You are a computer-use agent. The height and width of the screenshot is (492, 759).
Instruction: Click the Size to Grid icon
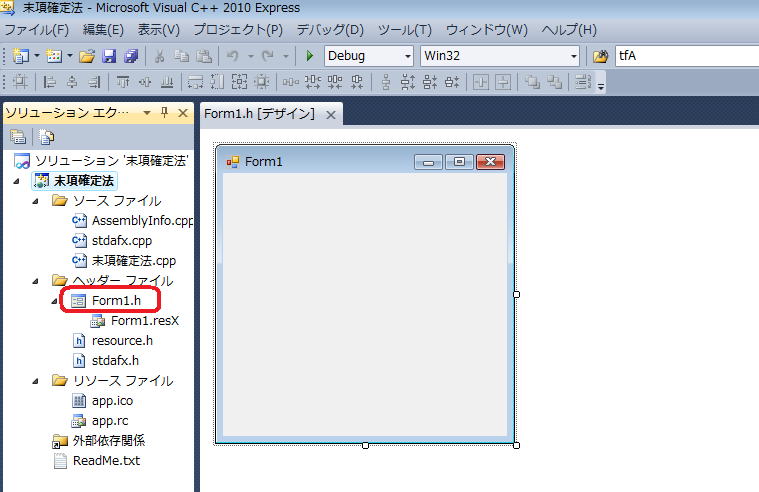point(262,82)
